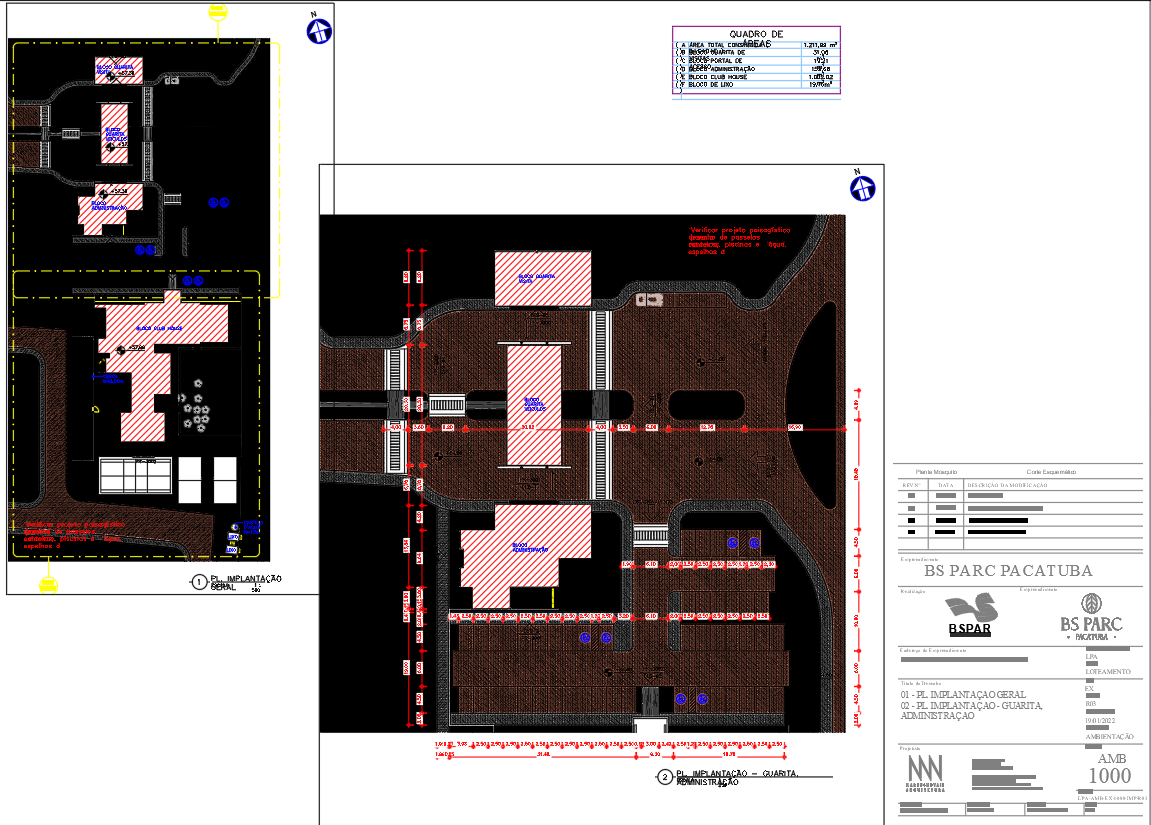This screenshot has width=1151, height=825.
Task: Select the yellow marker above the small plan
Action: tap(217, 13)
